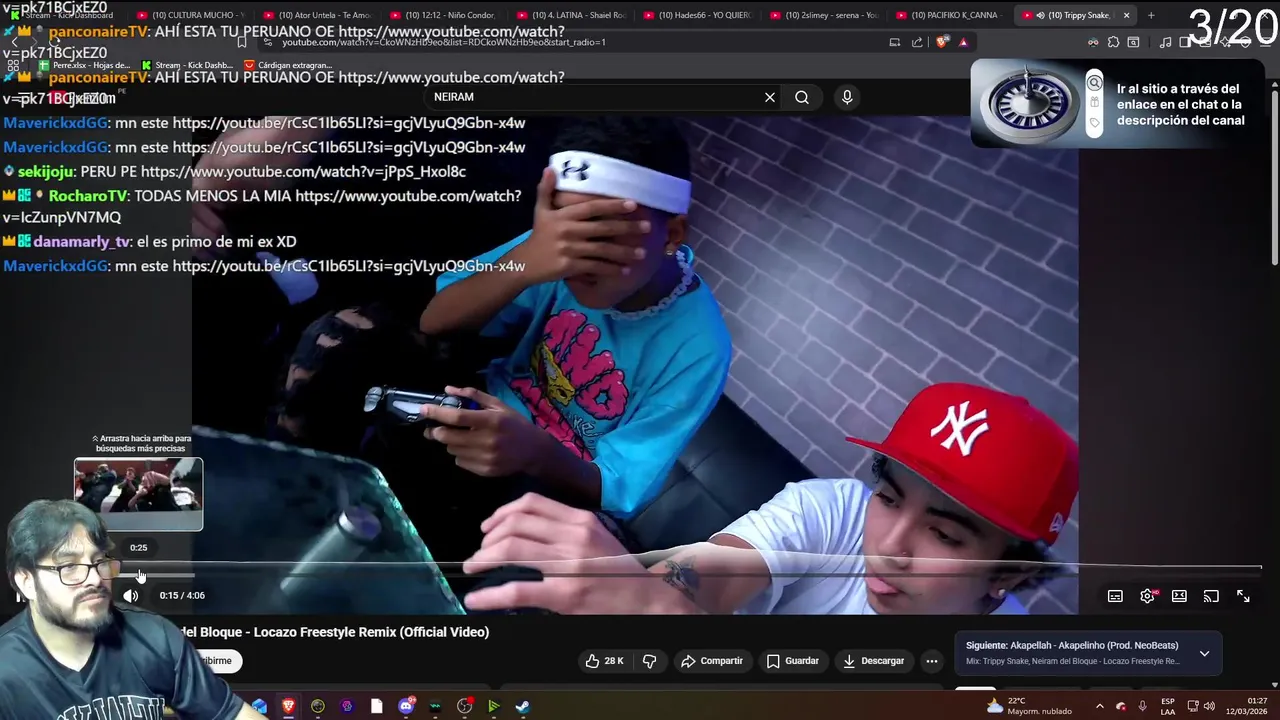1280x720 pixels.
Task: Switch to the 4. LATINA - Shaiel tab
Action: (x=570, y=15)
